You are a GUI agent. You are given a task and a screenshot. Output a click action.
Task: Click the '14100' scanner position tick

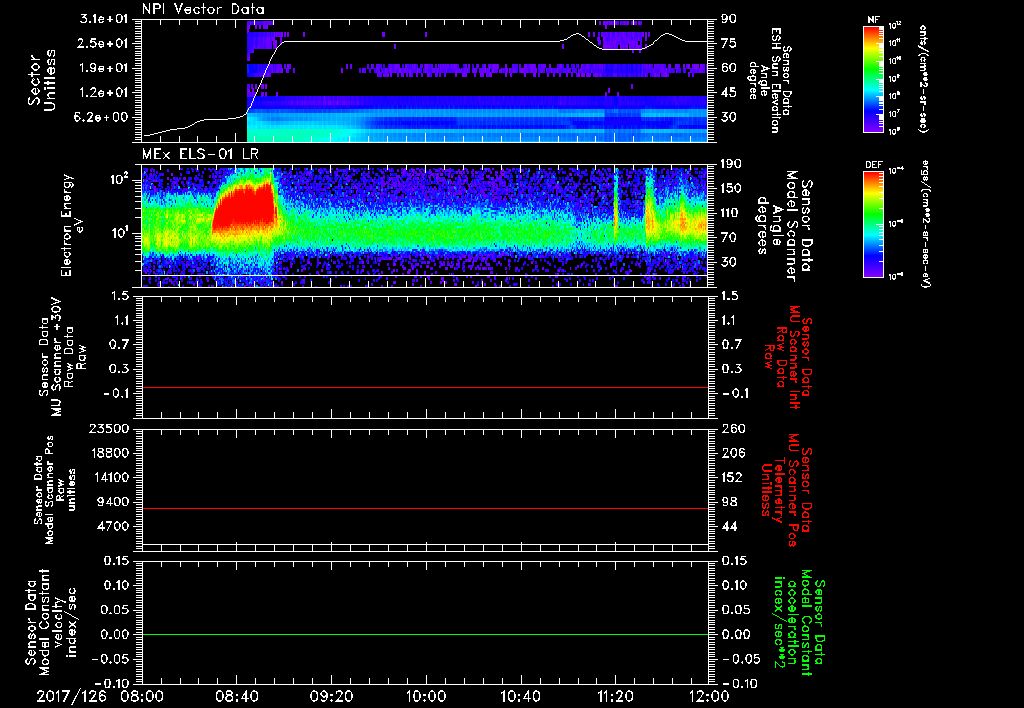[108, 477]
